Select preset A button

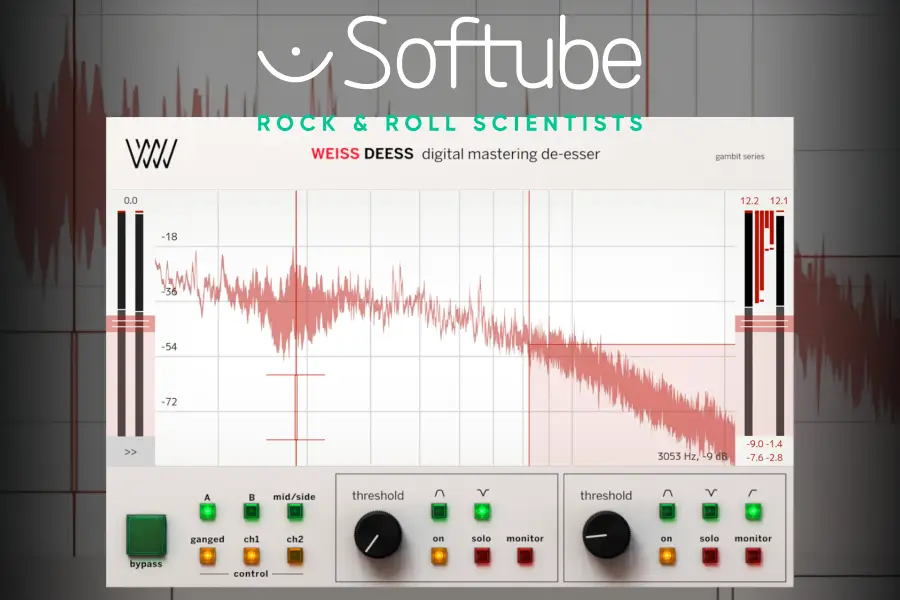tap(208, 512)
